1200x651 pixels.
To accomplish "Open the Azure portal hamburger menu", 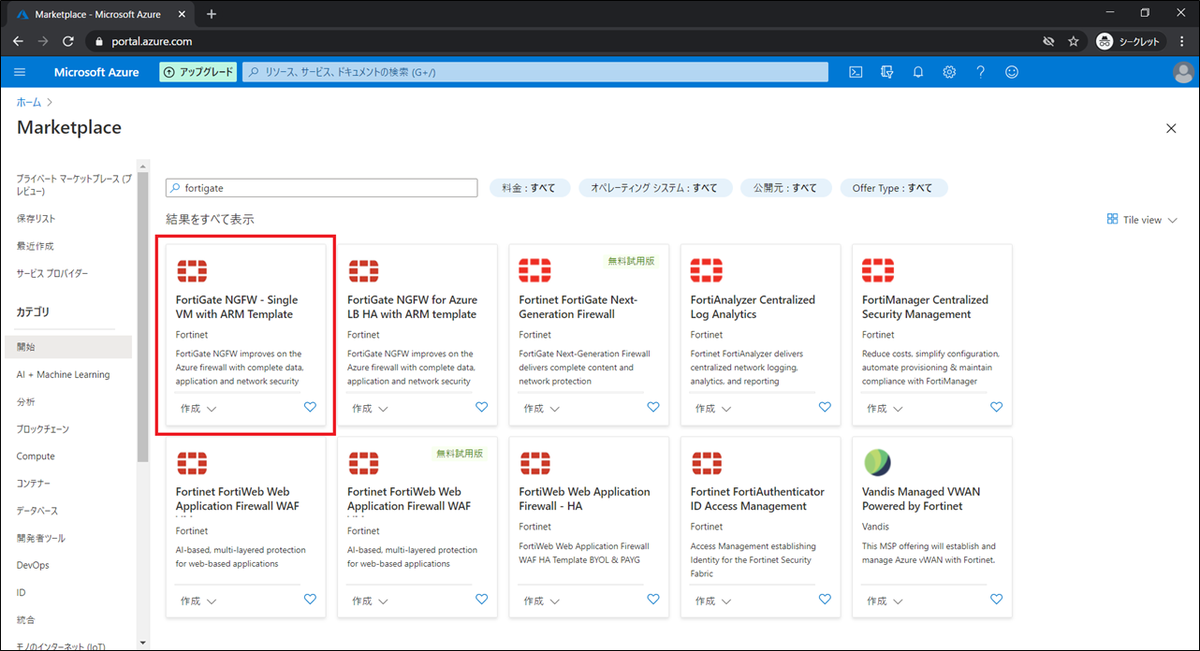I will coord(20,72).
